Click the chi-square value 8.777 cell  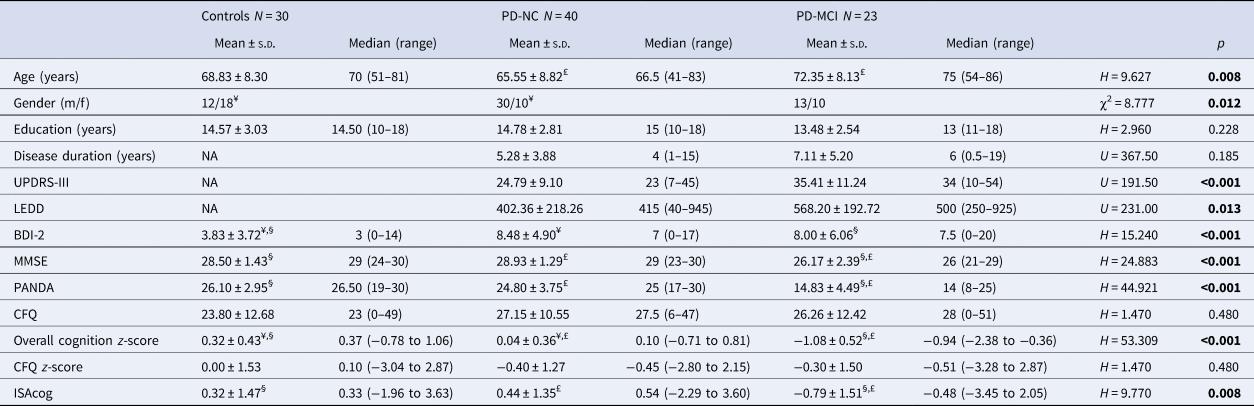click(1129, 102)
